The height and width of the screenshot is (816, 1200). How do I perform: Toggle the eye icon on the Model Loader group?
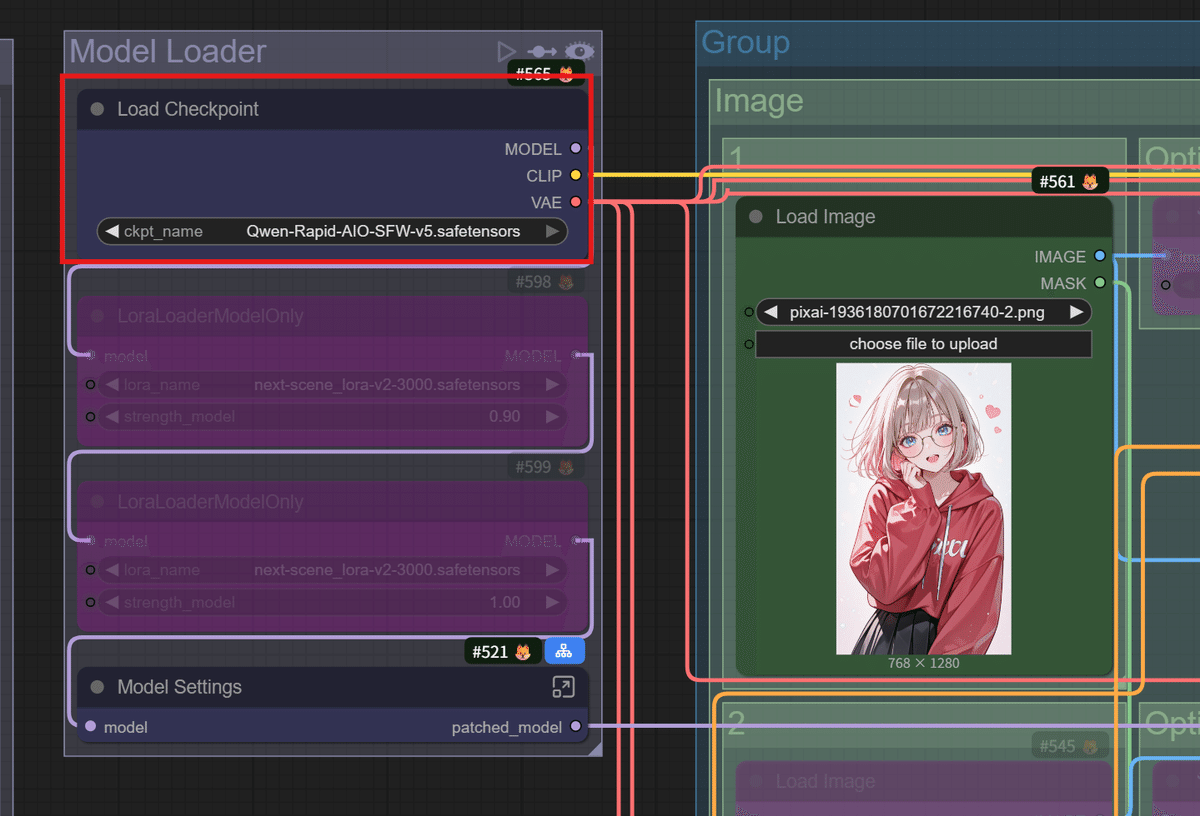(x=580, y=51)
